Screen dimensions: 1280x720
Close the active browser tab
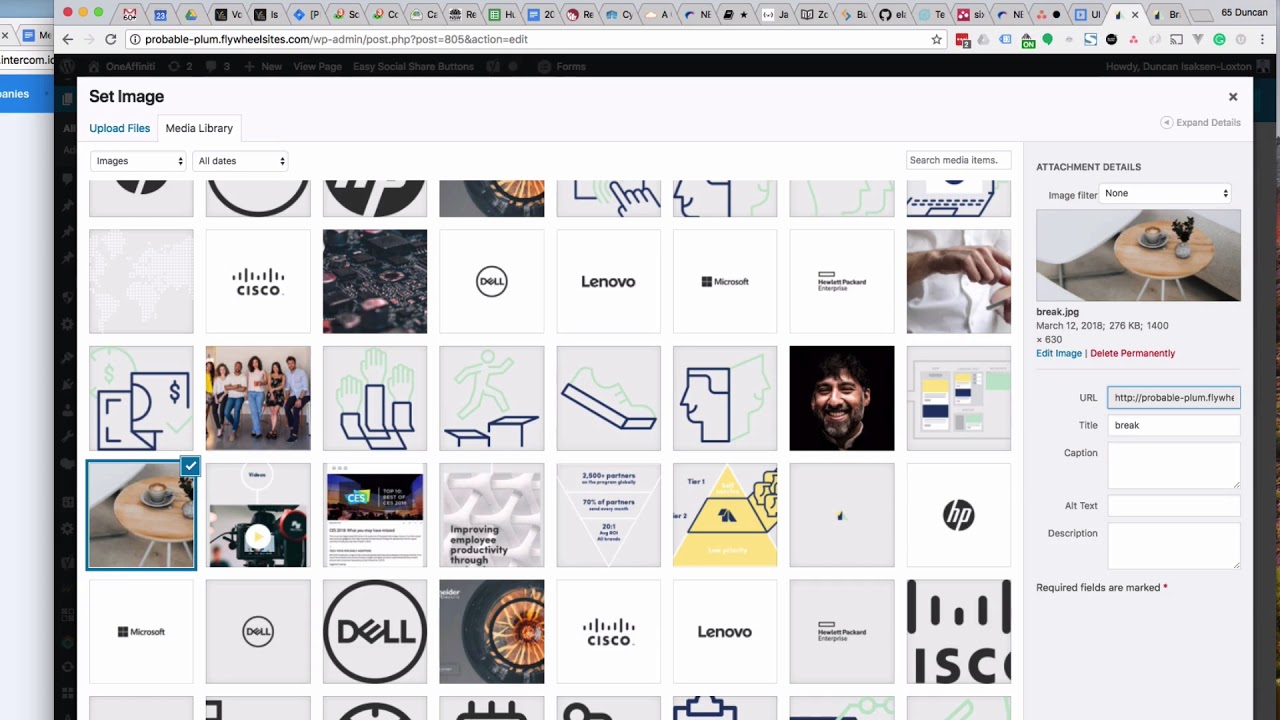point(1135,15)
